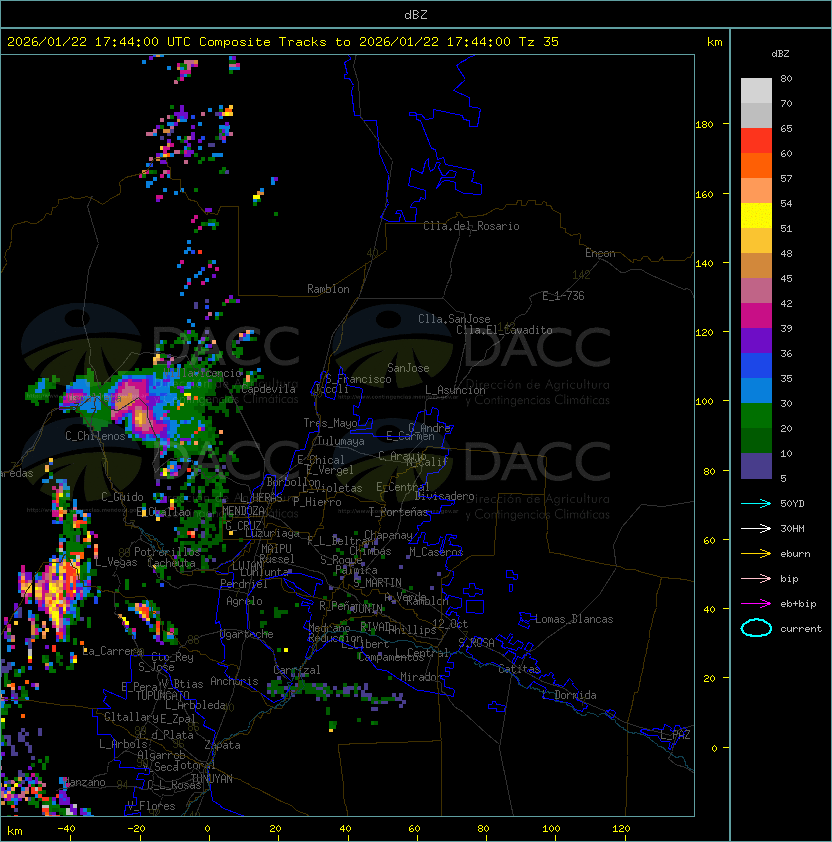Click the '80' value on the color scale
The image size is (832, 842).
pyautogui.click(x=786, y=78)
